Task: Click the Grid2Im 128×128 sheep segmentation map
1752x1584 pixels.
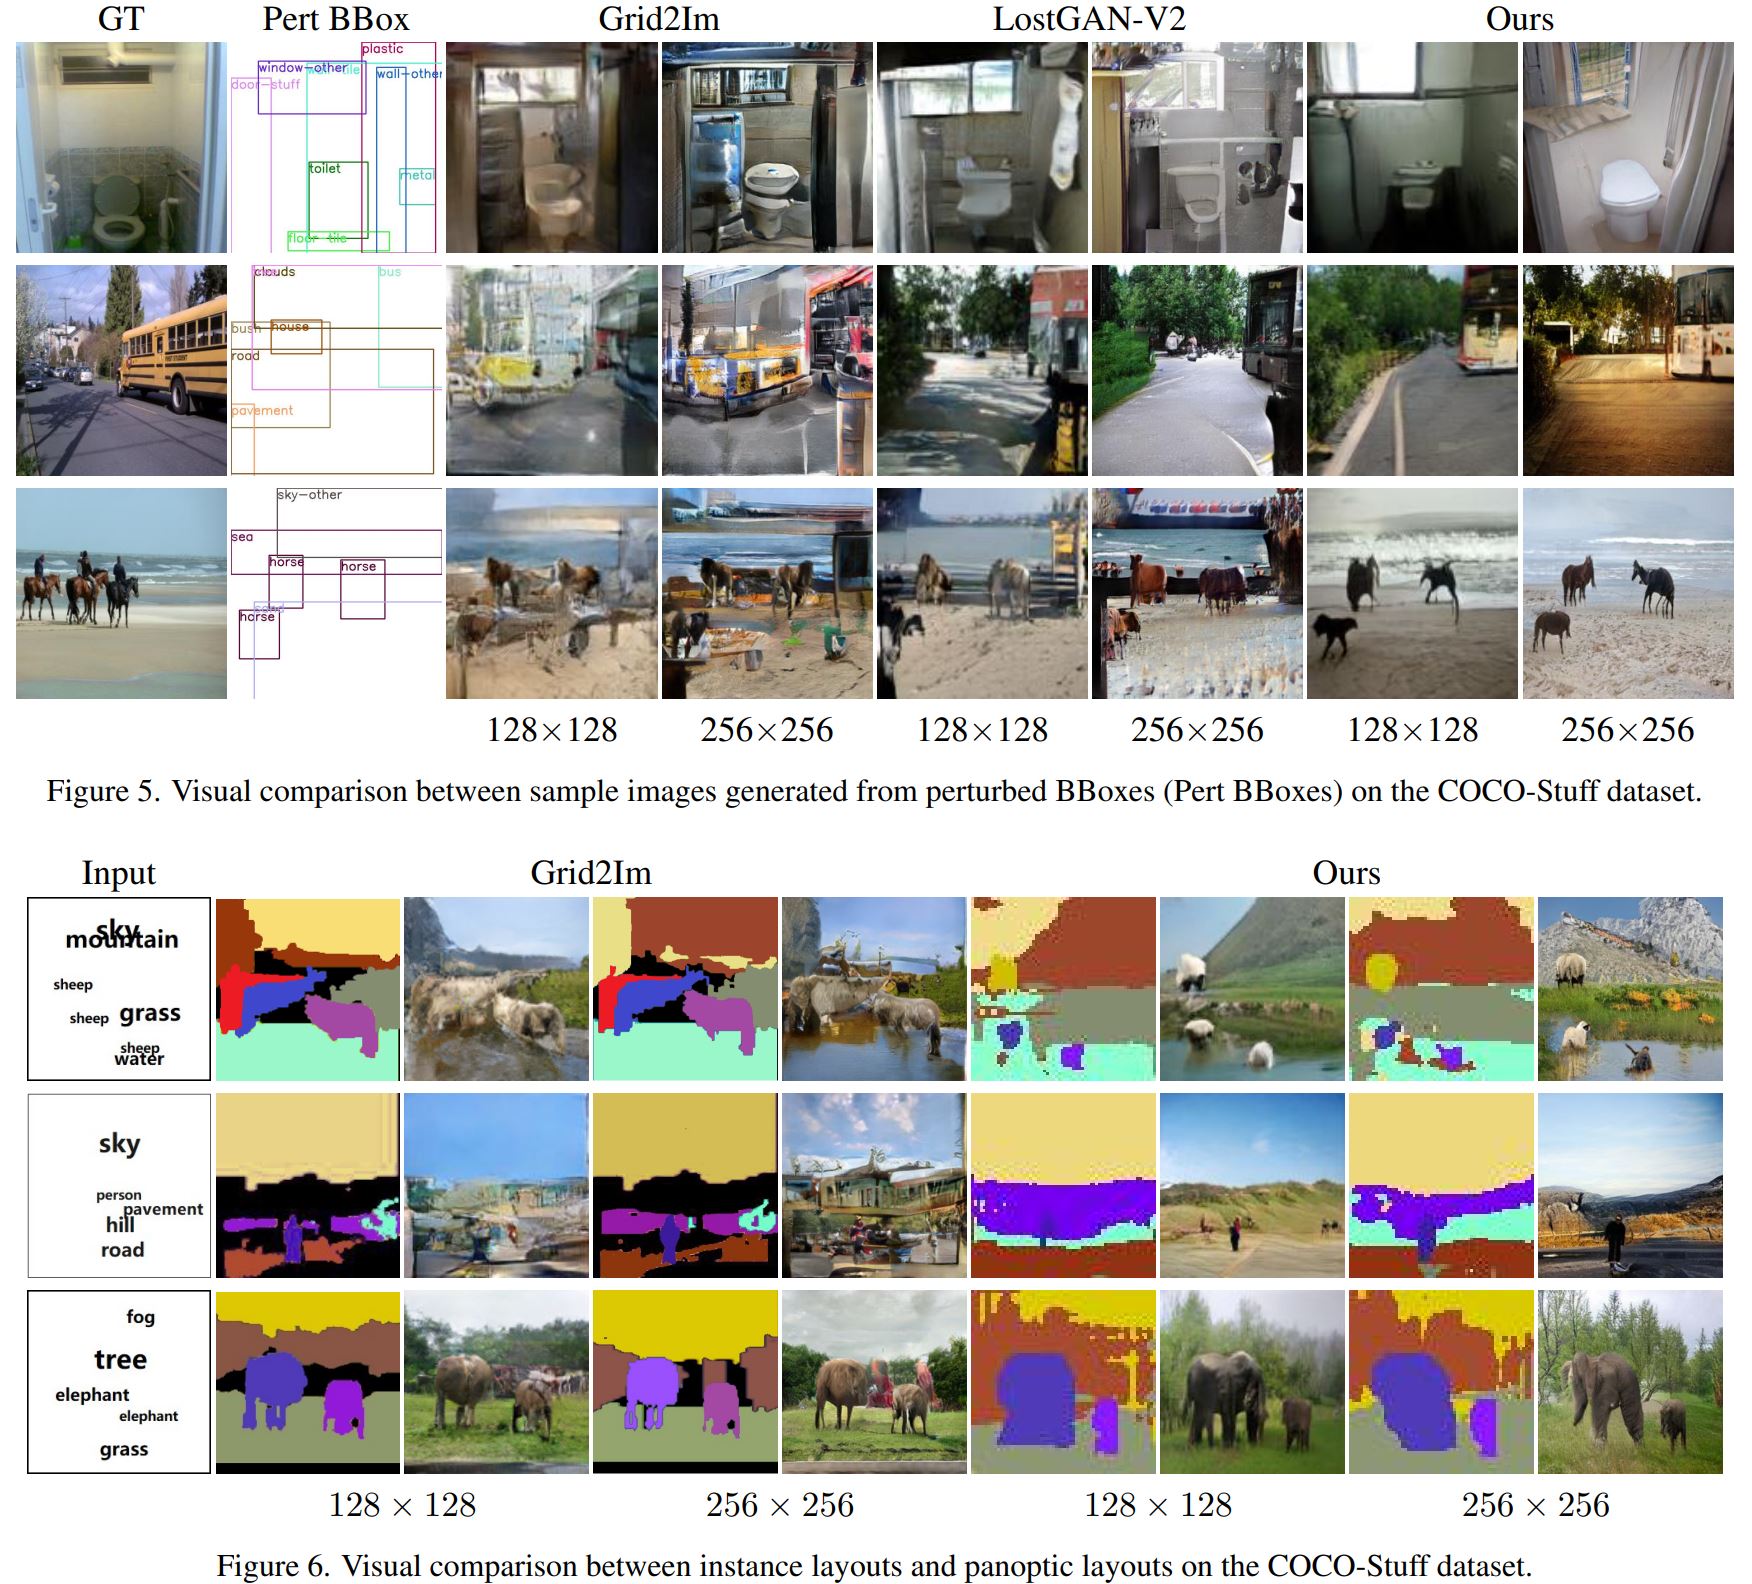Action: coord(308,989)
